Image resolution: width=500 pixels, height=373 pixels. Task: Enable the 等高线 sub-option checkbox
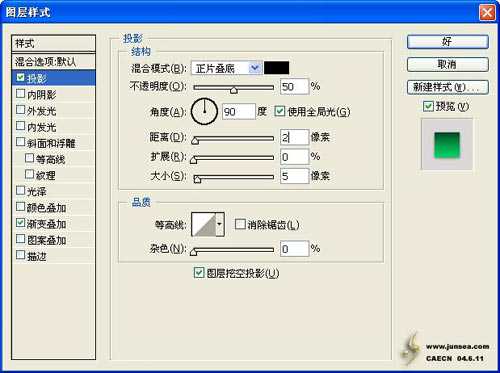(29, 158)
